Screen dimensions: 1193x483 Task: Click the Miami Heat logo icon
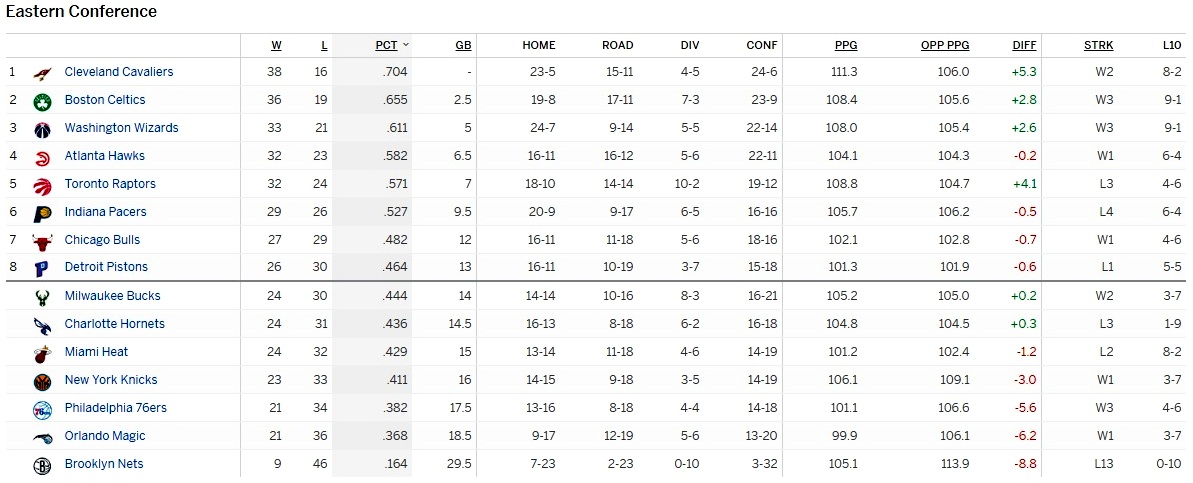42,353
